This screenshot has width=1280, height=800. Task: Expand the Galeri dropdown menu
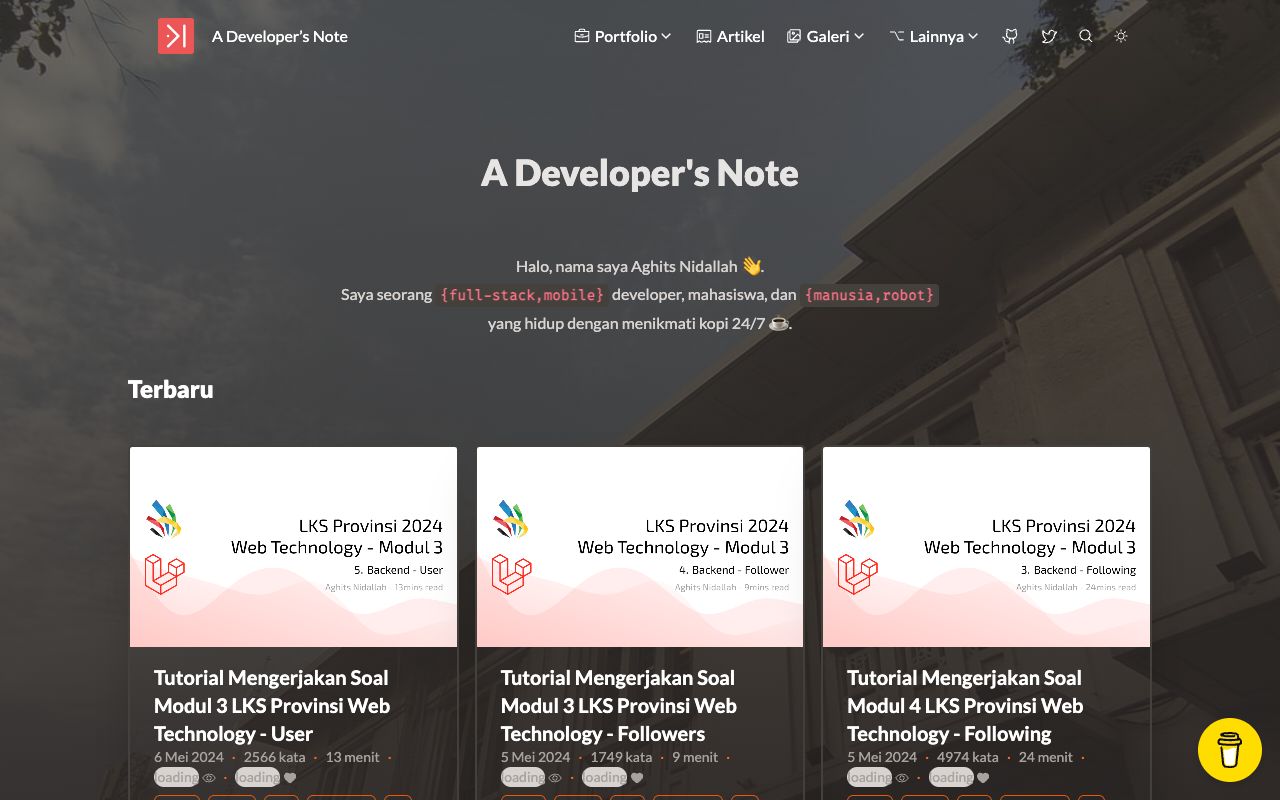[x=826, y=36]
